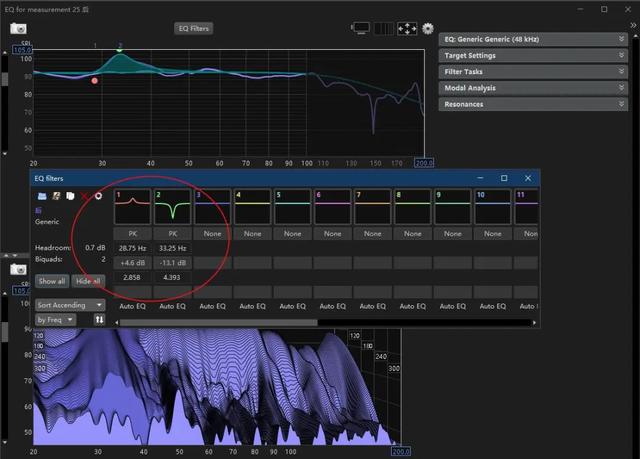The height and width of the screenshot is (459, 640).
Task: Expand Modal Analysis section
Action: point(533,88)
